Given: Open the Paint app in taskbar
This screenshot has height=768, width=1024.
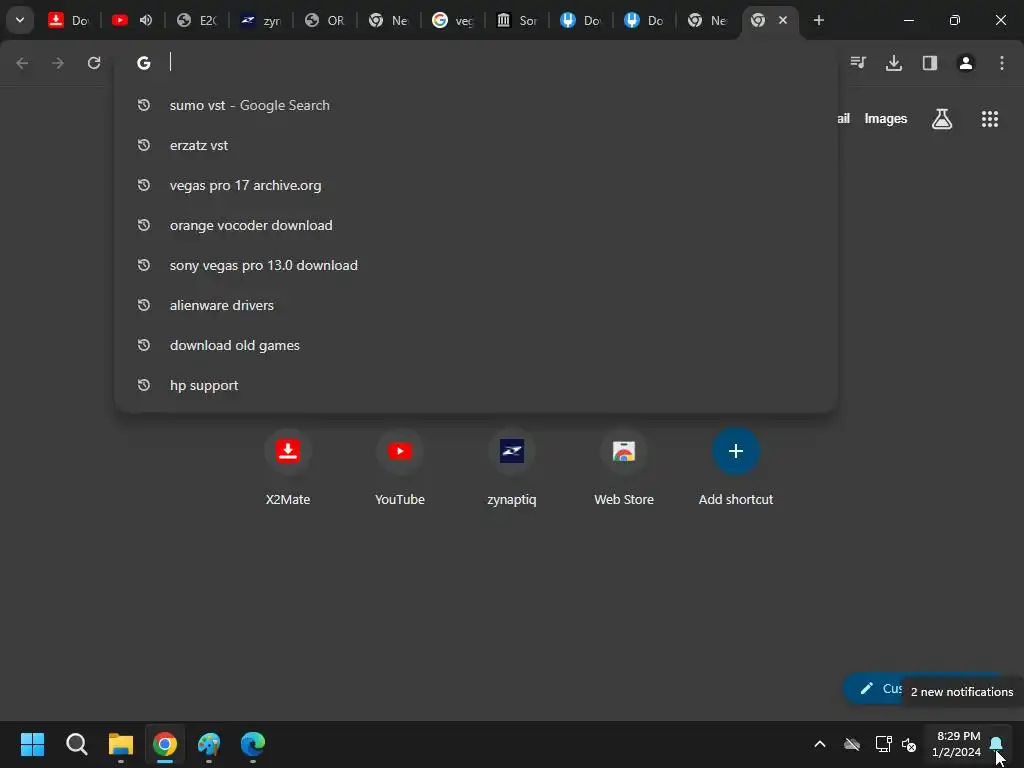Looking at the screenshot, I should pyautogui.click(x=209, y=744).
